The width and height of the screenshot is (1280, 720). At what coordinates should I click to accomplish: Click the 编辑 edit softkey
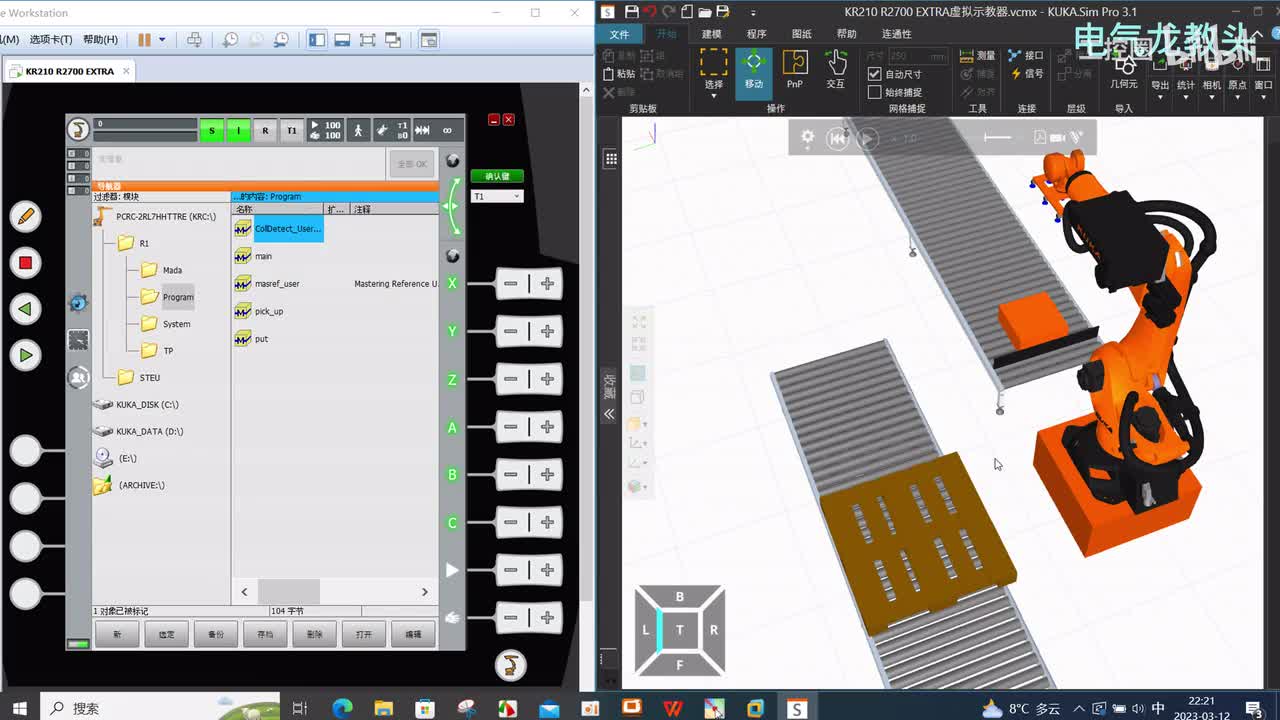tap(413, 634)
